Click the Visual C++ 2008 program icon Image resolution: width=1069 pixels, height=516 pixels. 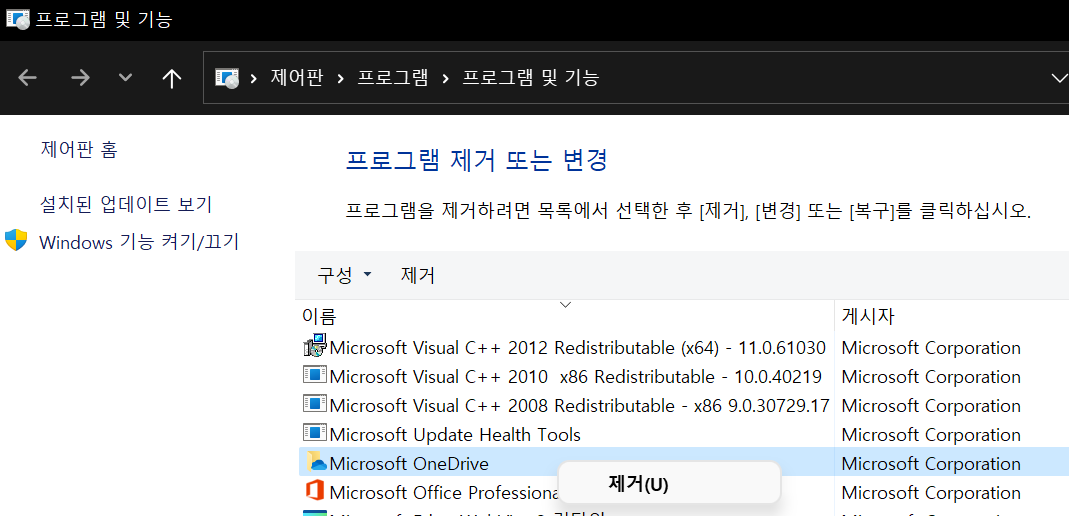point(315,404)
